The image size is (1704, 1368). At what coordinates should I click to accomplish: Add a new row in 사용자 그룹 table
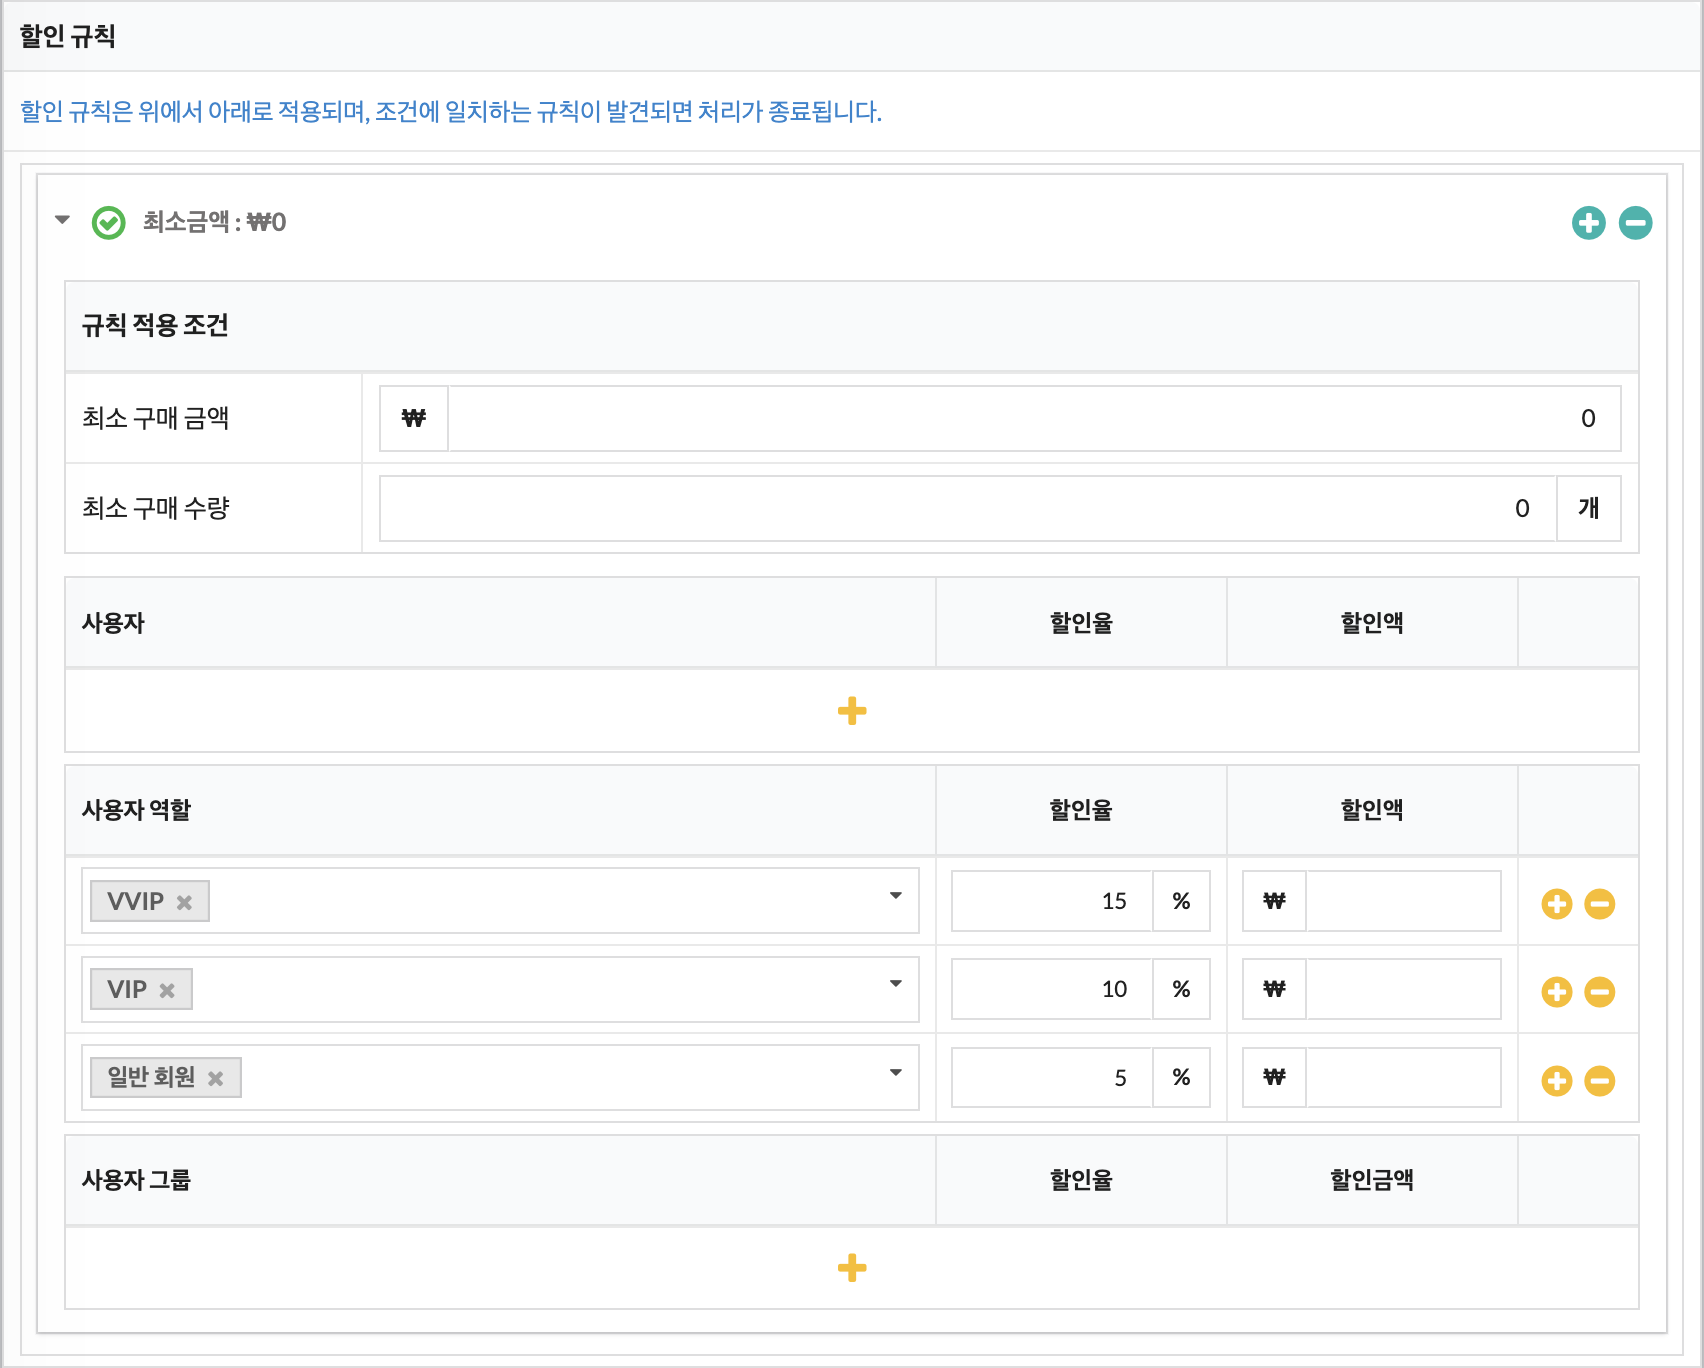pos(851,1268)
